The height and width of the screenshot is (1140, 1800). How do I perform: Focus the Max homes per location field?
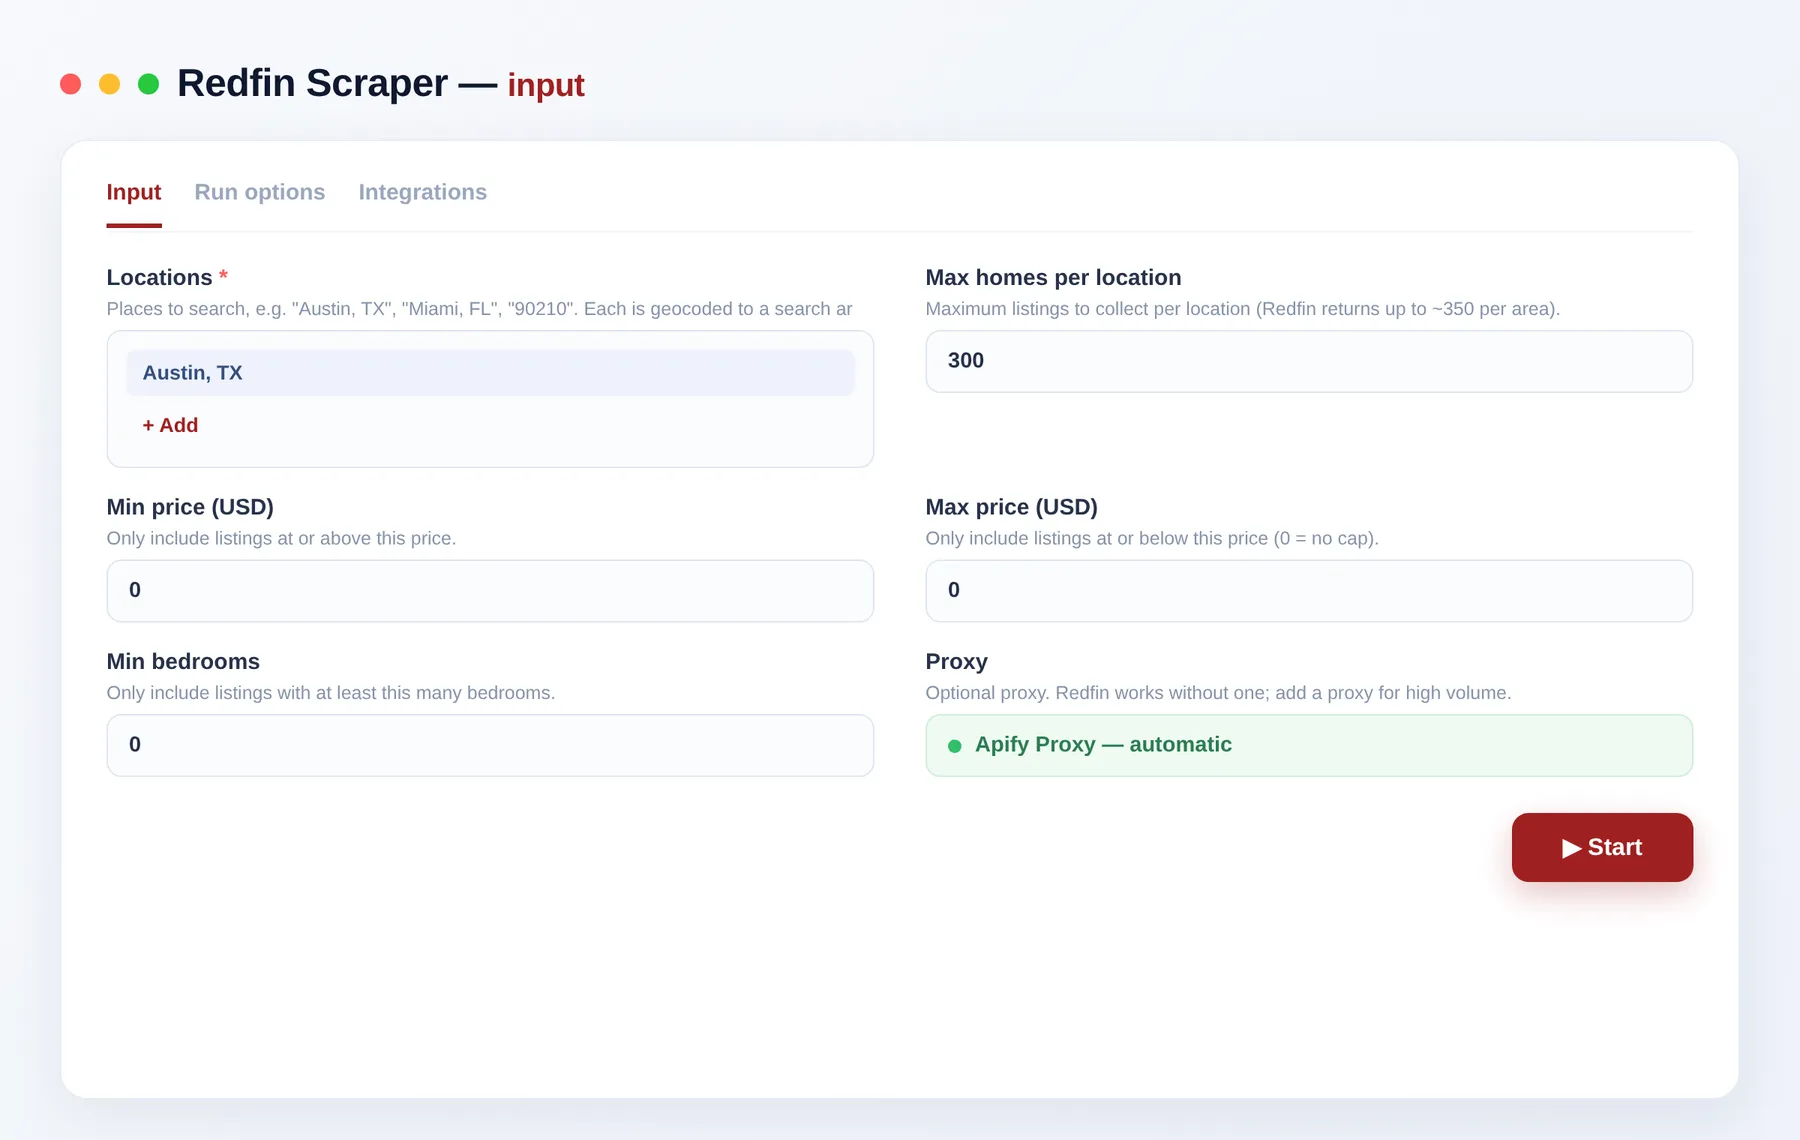pos(1309,361)
